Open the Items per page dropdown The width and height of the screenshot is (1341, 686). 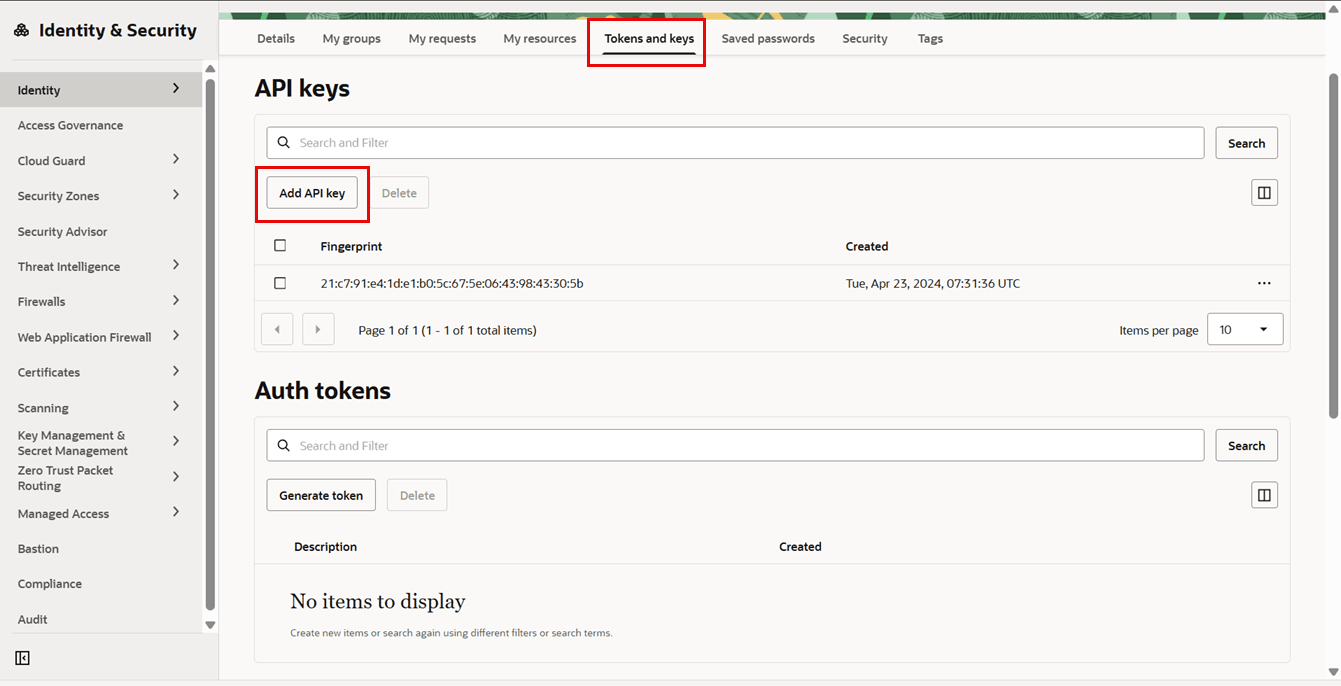pyautogui.click(x=1245, y=329)
